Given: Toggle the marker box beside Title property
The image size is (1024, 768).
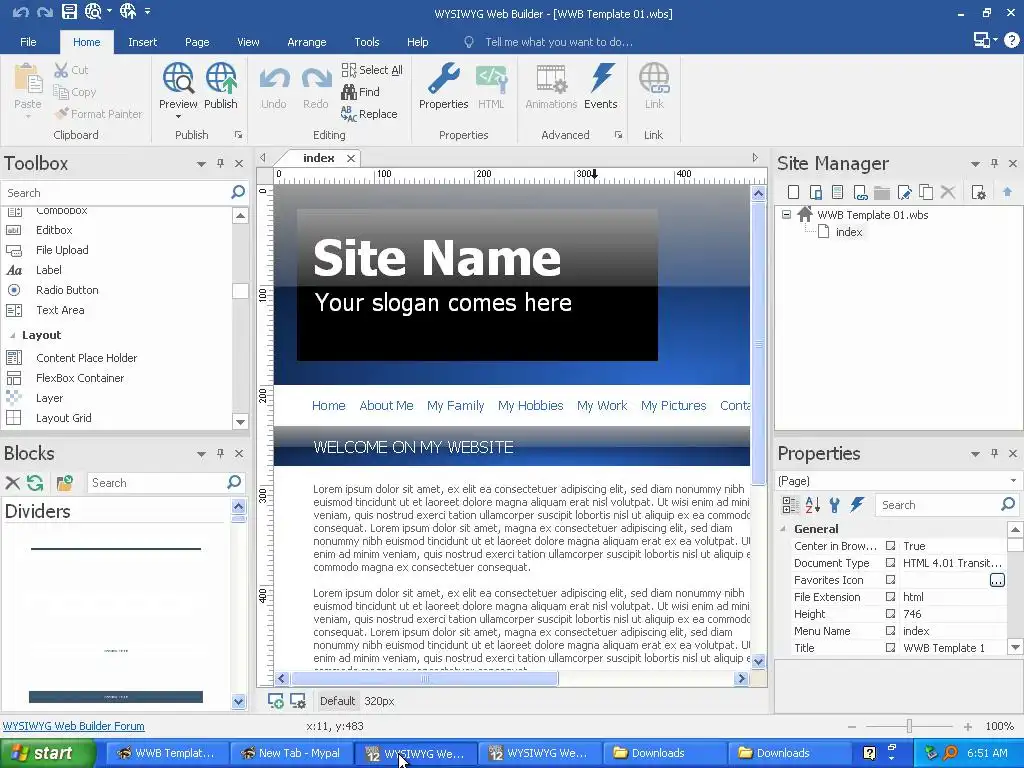Looking at the screenshot, I should tap(890, 648).
